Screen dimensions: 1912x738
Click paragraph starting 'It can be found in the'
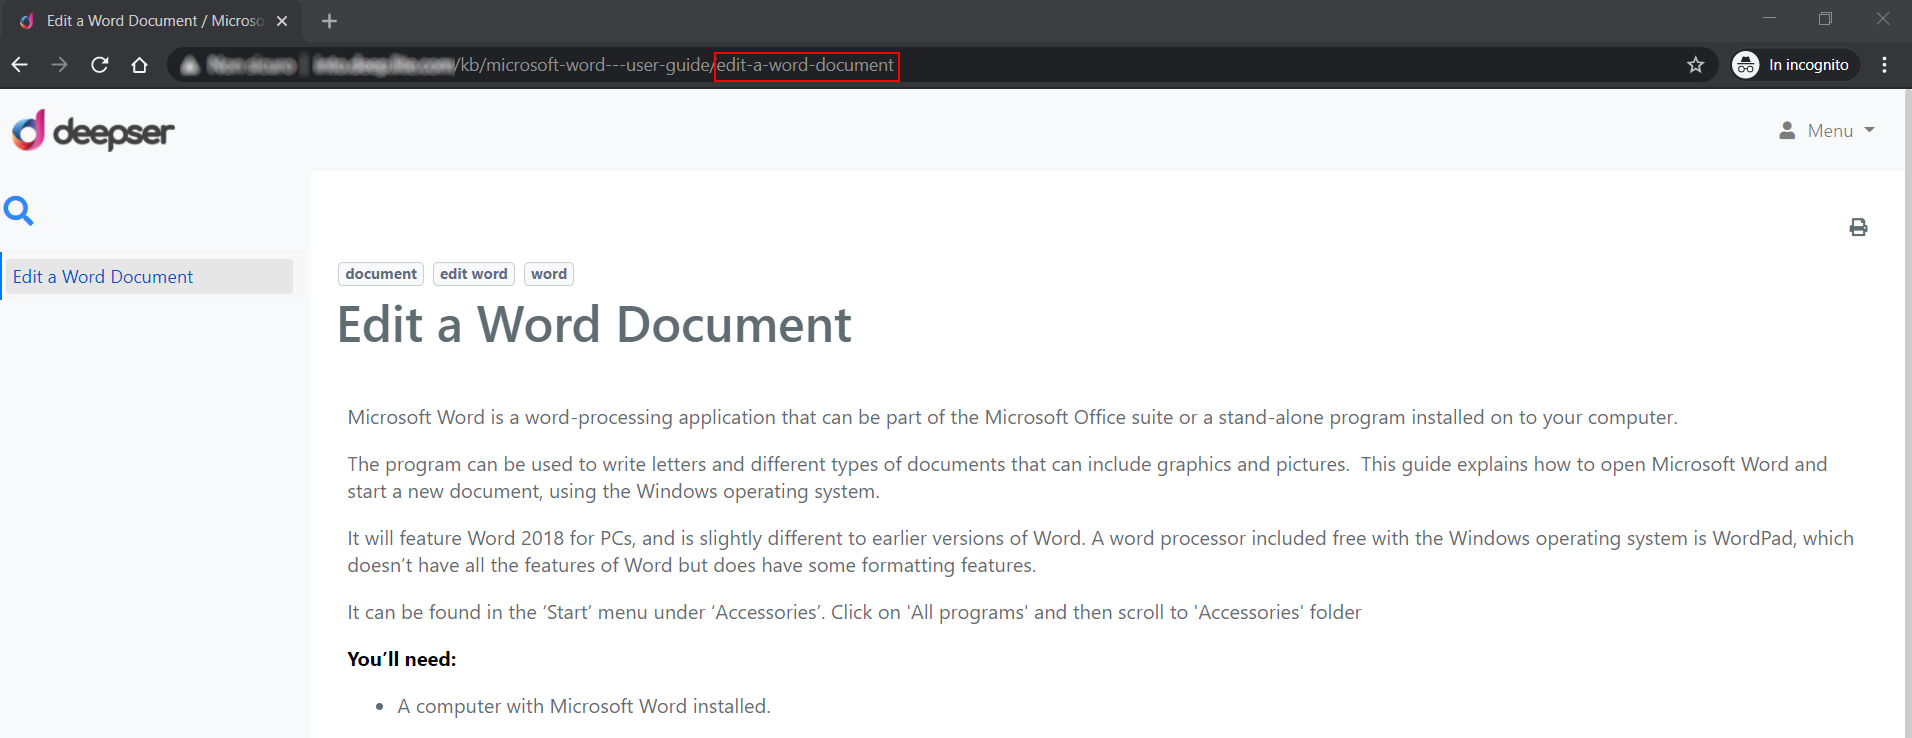854,612
